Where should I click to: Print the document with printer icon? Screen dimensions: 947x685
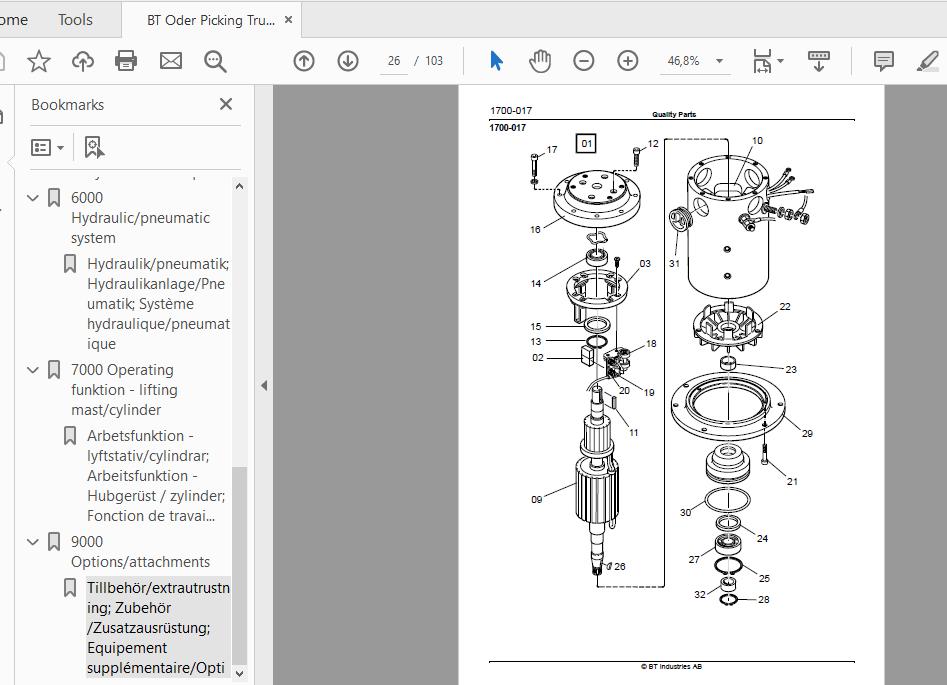tap(126, 61)
